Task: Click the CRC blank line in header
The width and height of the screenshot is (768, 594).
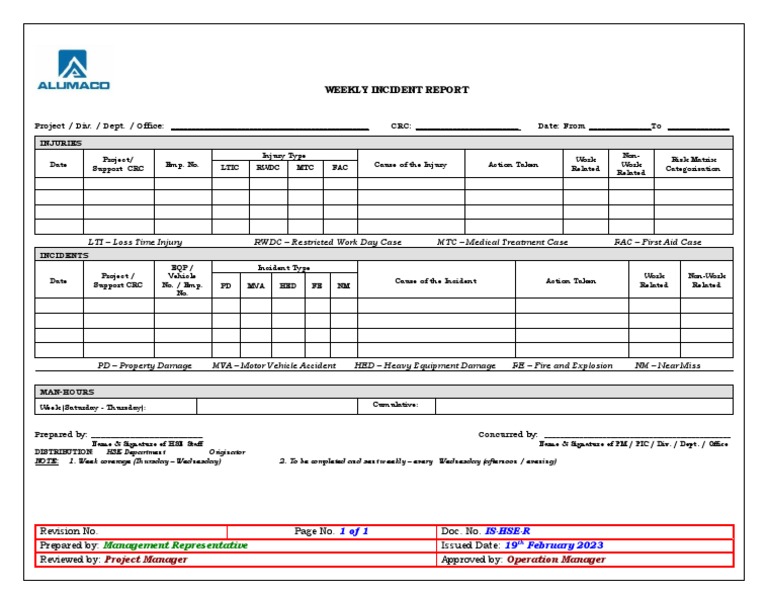Action: pyautogui.click(x=468, y=128)
